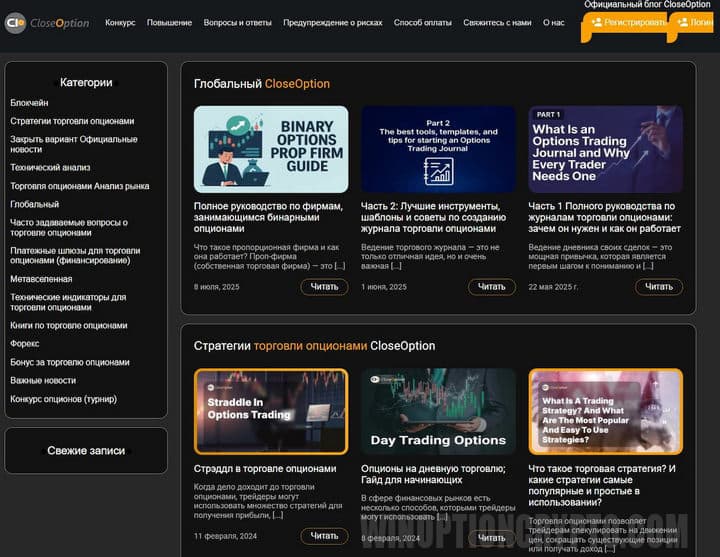Open the What Is A Trading Strategy thumbnail
The width and height of the screenshot is (720, 557).
click(605, 411)
